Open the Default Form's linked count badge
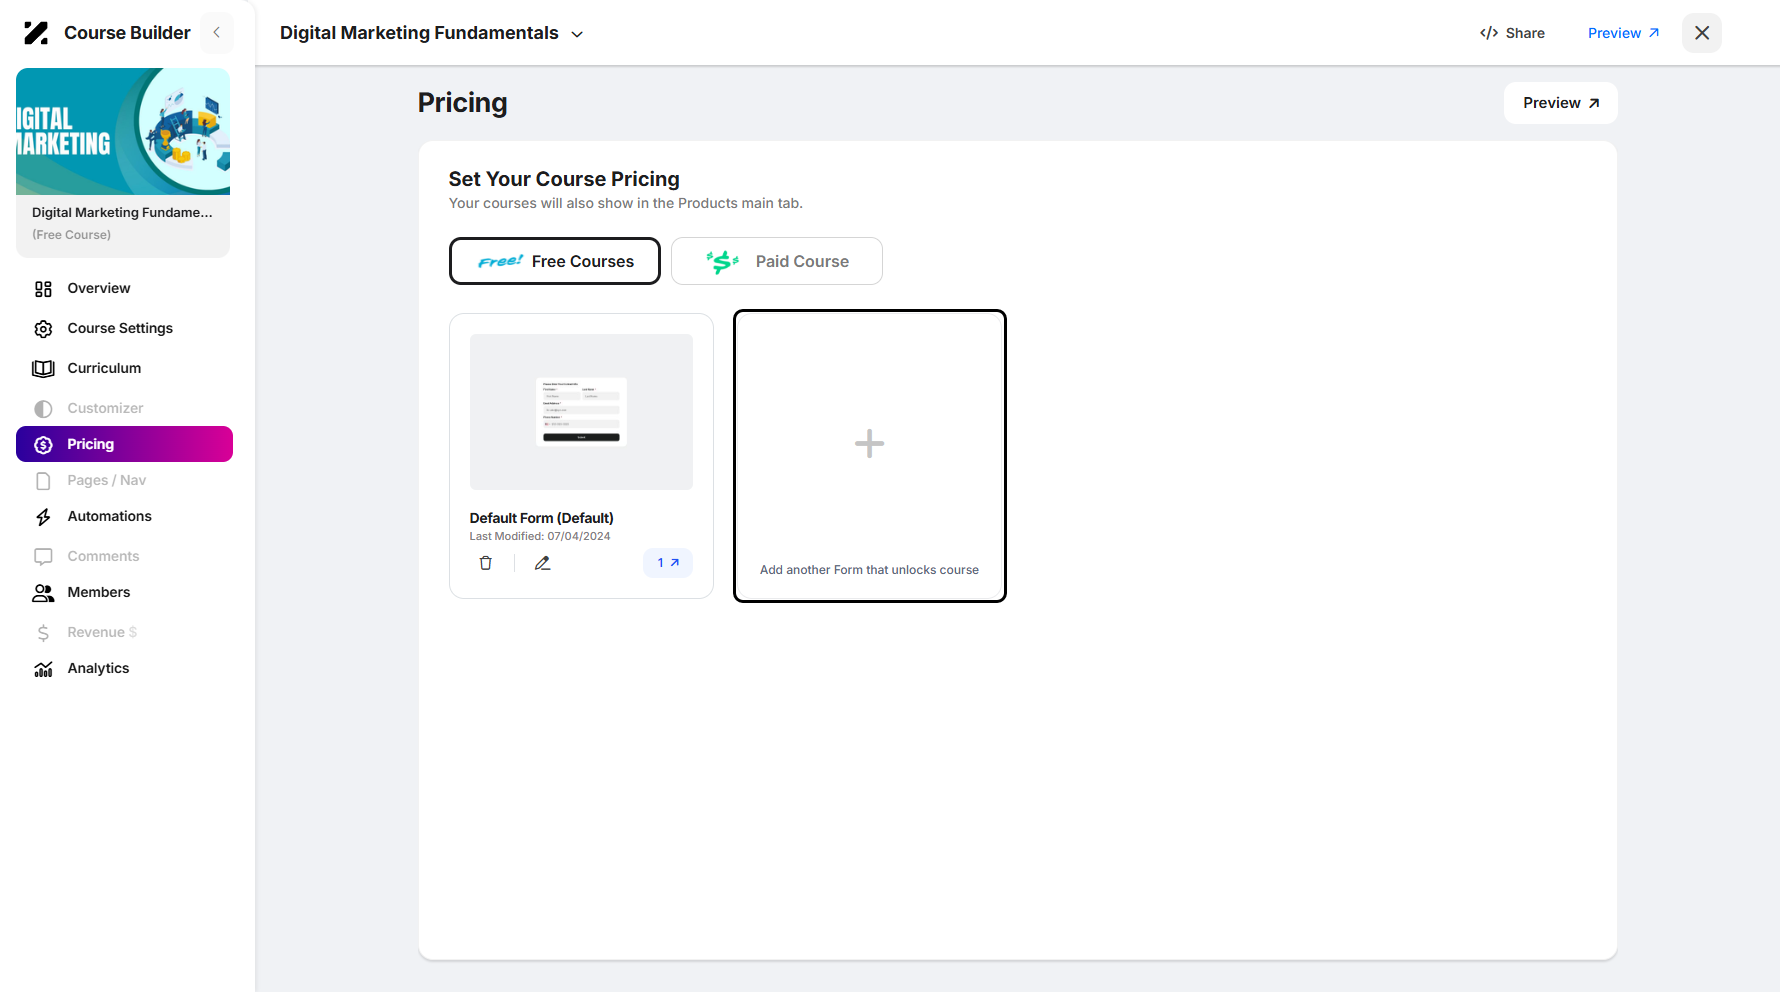 click(x=668, y=563)
